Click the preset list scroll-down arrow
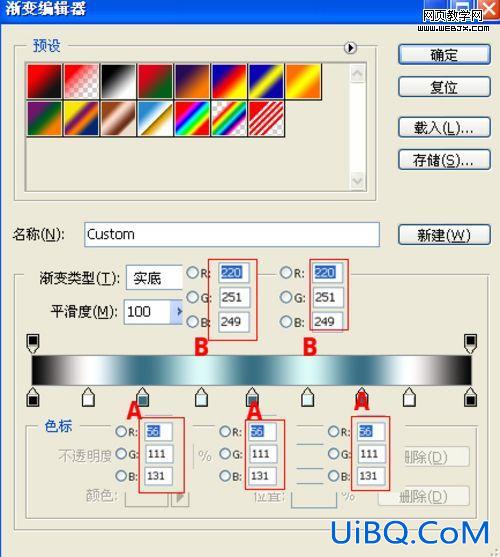Image resolution: width=500 pixels, height=557 pixels. (357, 181)
